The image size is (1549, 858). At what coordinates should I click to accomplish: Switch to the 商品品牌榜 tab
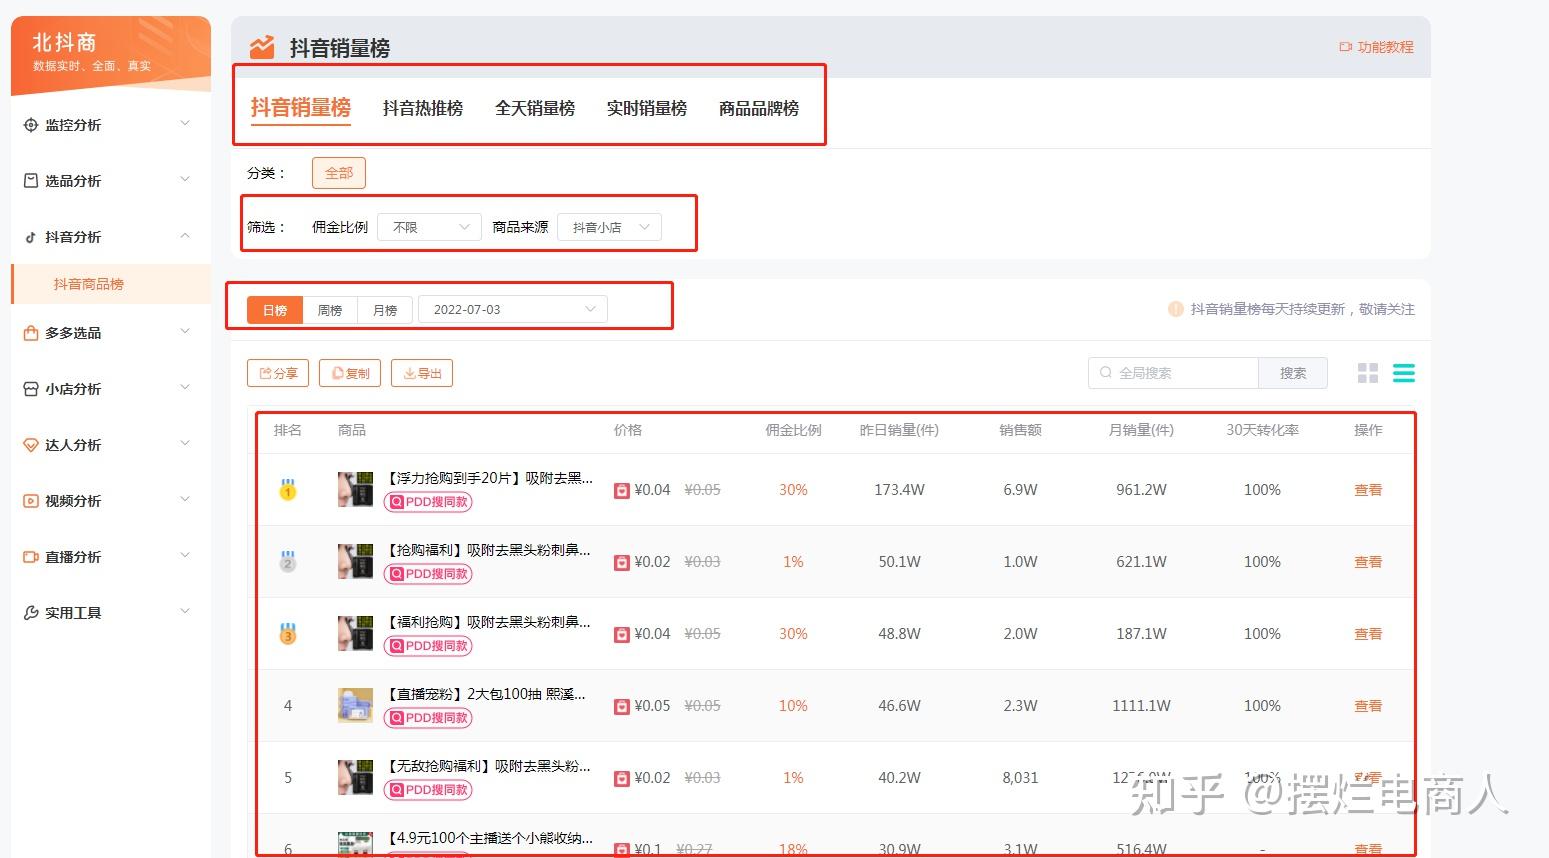click(x=759, y=108)
